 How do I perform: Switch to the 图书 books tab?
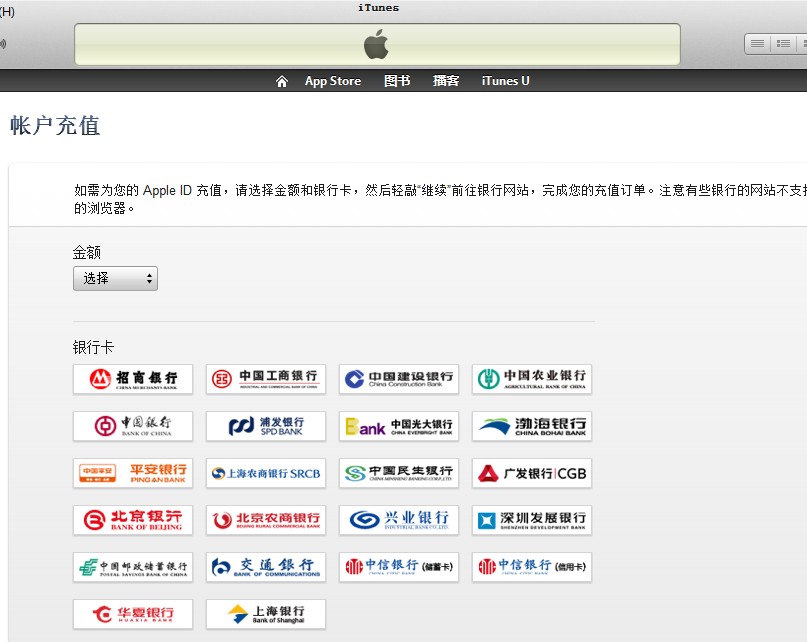[x=397, y=81]
